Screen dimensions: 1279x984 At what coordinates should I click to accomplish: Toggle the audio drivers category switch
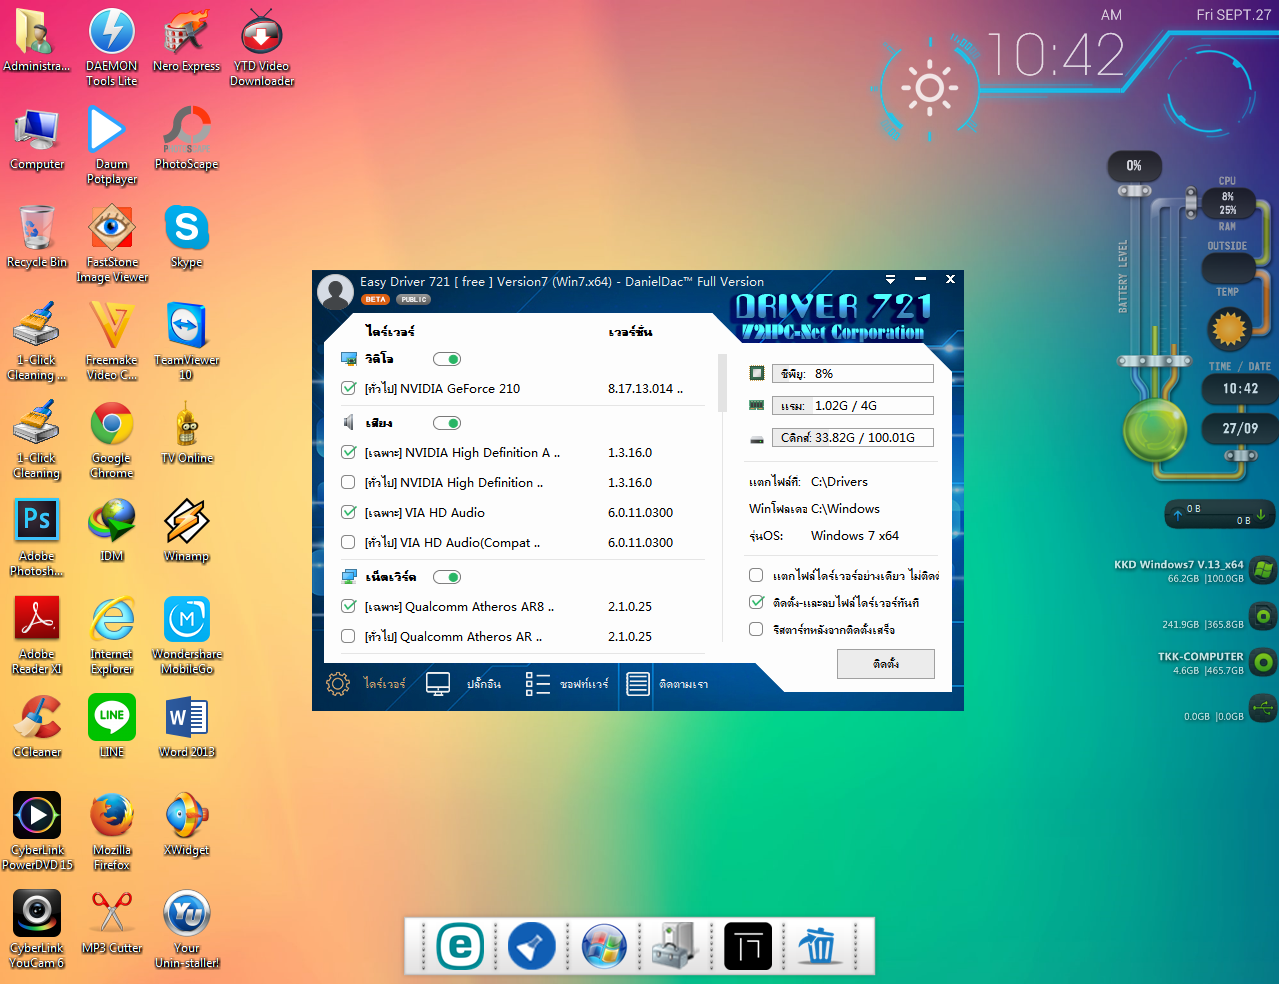(447, 423)
